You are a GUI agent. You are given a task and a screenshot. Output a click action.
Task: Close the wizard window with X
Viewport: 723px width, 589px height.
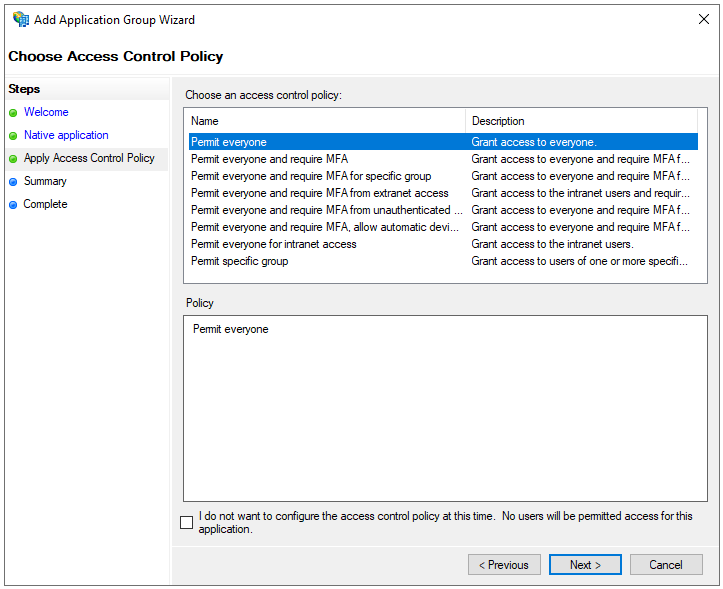701,19
